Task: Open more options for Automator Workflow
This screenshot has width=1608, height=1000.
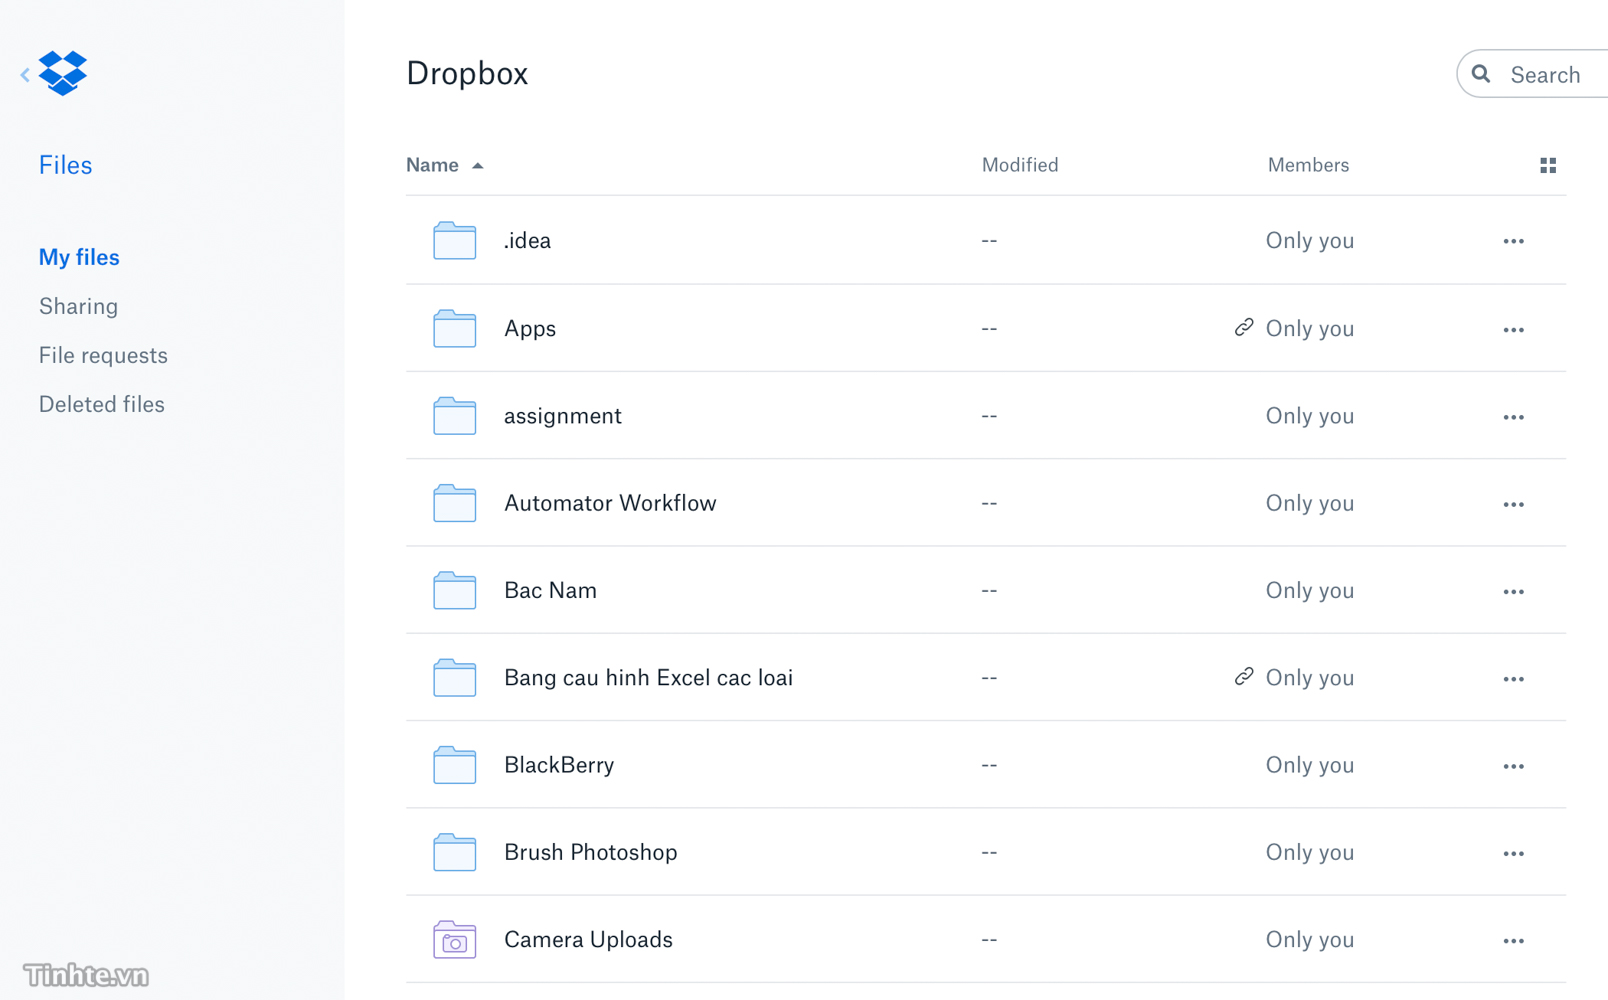Action: [1513, 504]
